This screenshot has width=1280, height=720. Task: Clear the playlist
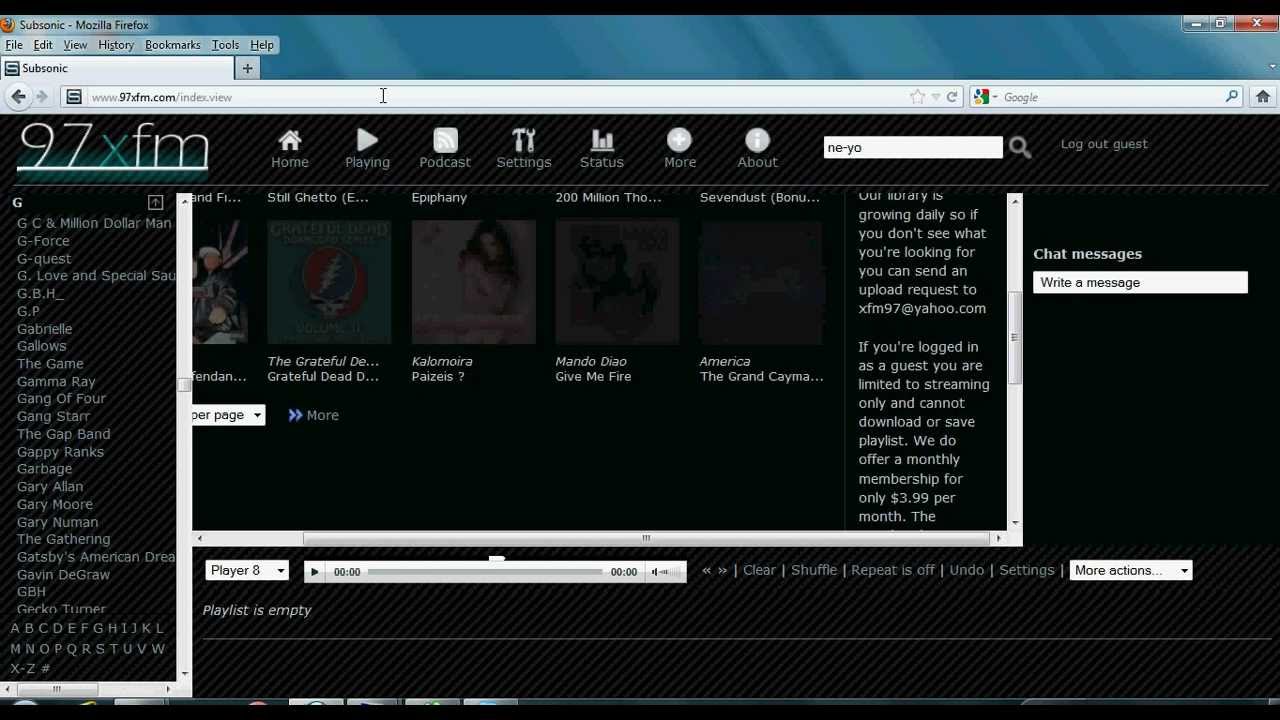[759, 570]
